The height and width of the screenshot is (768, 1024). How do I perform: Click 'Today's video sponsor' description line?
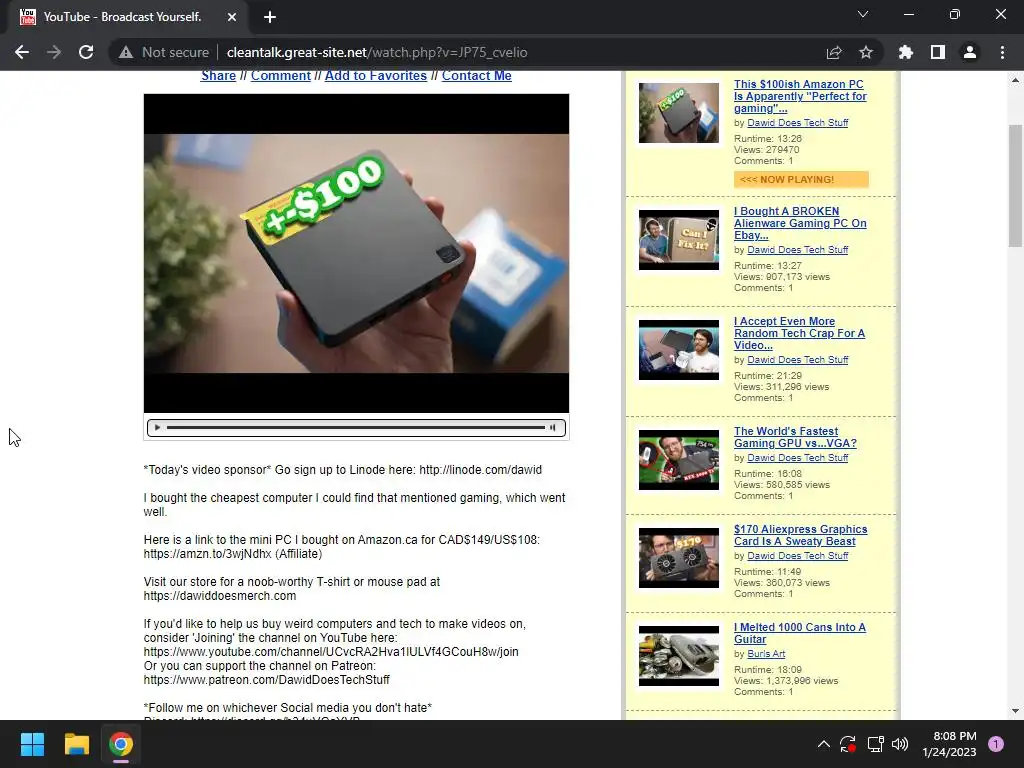click(x=343, y=470)
